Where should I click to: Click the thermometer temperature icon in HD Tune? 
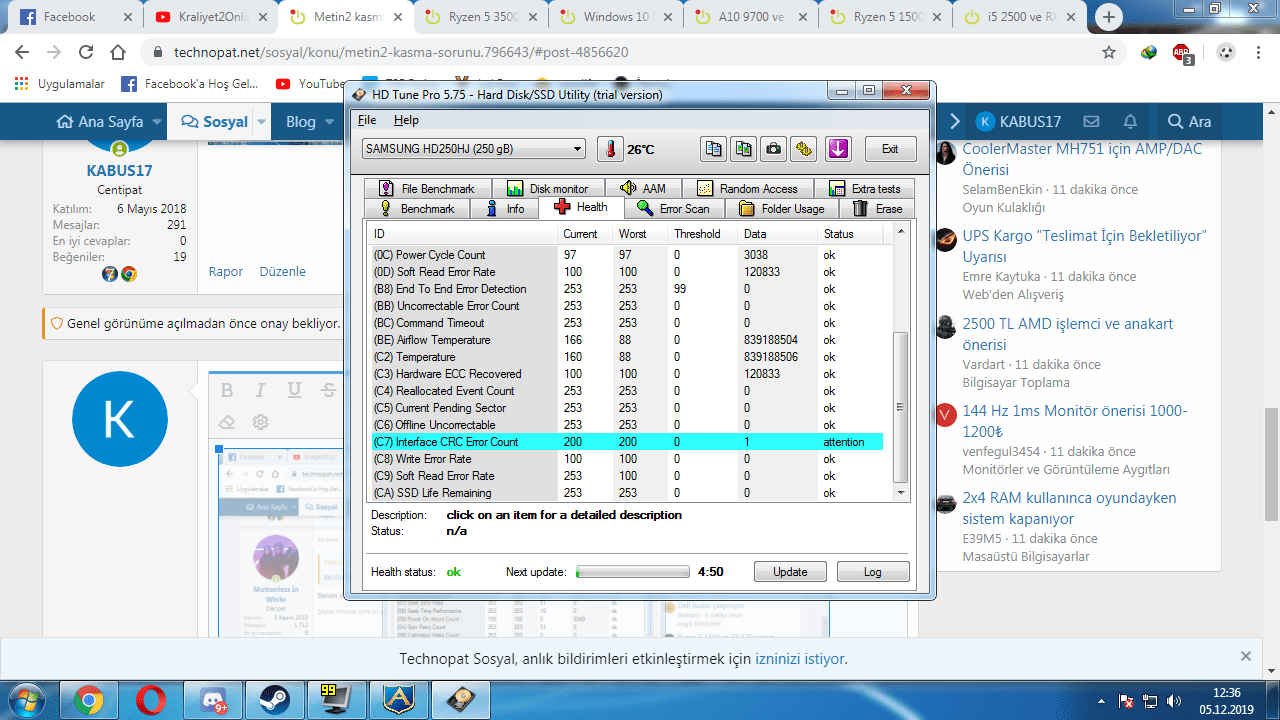tap(610, 149)
